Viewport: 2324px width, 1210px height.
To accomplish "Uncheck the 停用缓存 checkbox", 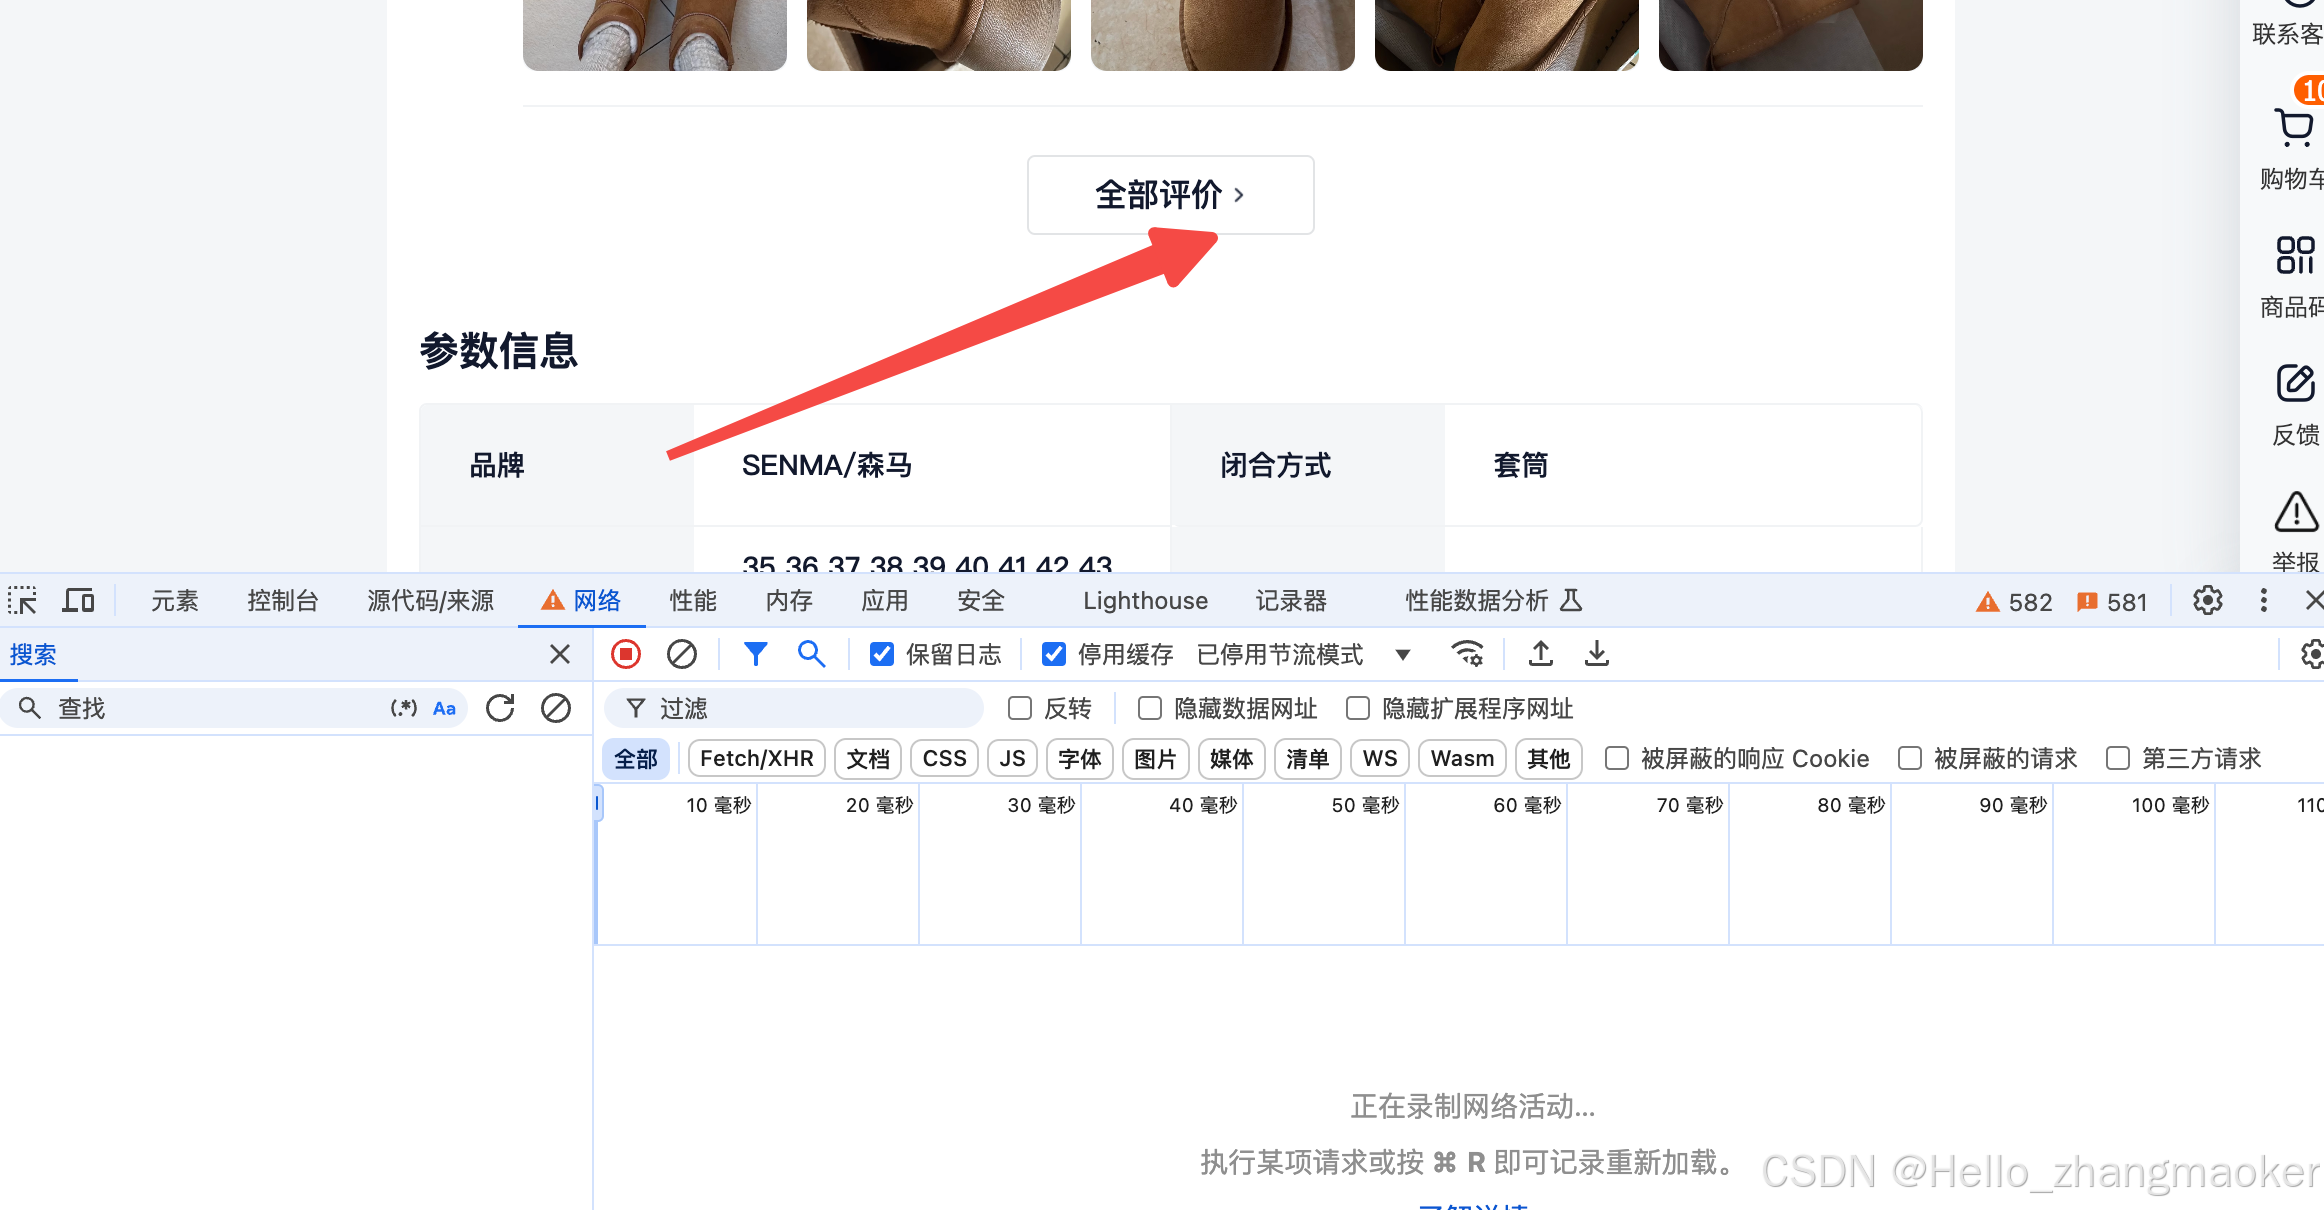I will pos(1053,654).
